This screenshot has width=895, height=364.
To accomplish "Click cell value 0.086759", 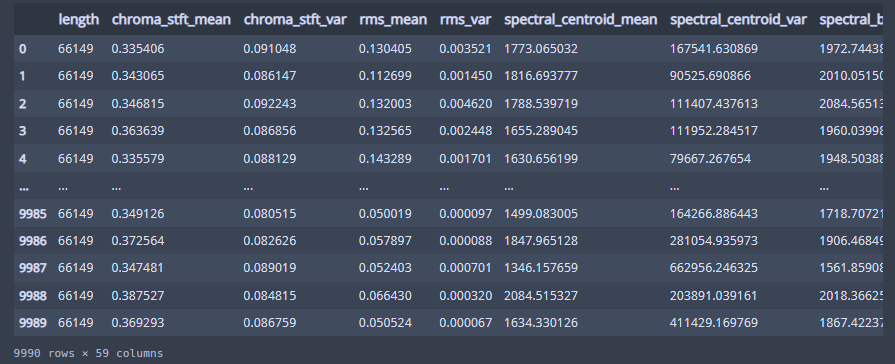I will click(x=270, y=323).
